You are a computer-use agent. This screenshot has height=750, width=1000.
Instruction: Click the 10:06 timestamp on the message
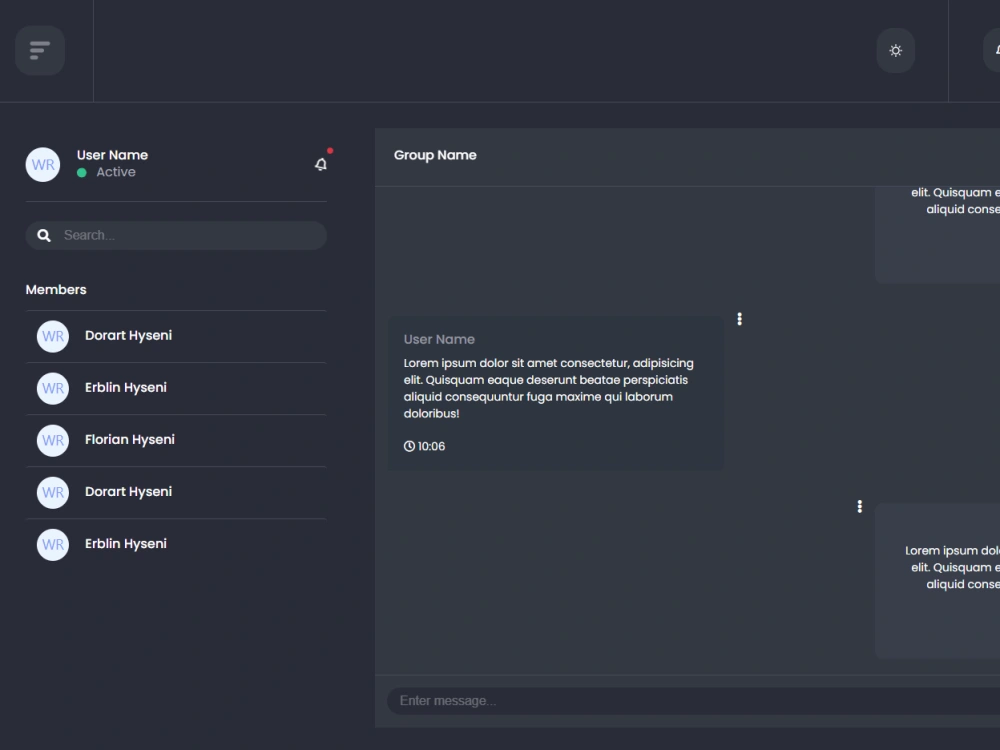431,446
